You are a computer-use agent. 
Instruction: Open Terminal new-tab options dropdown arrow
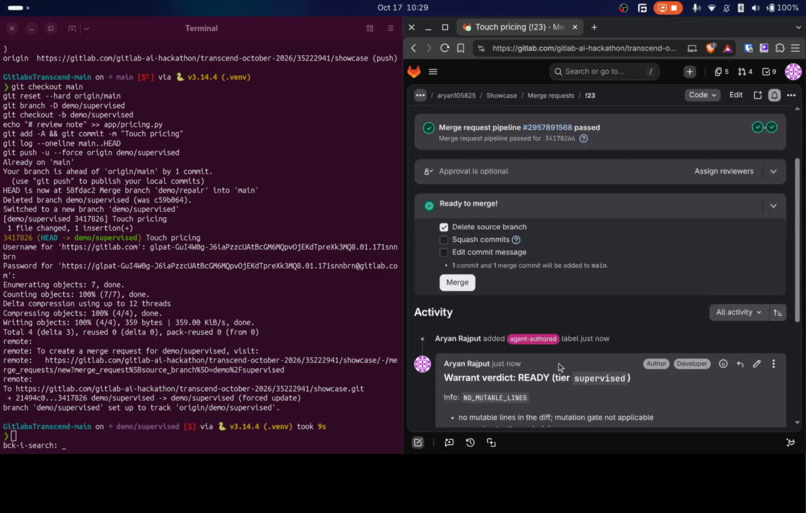point(86,28)
